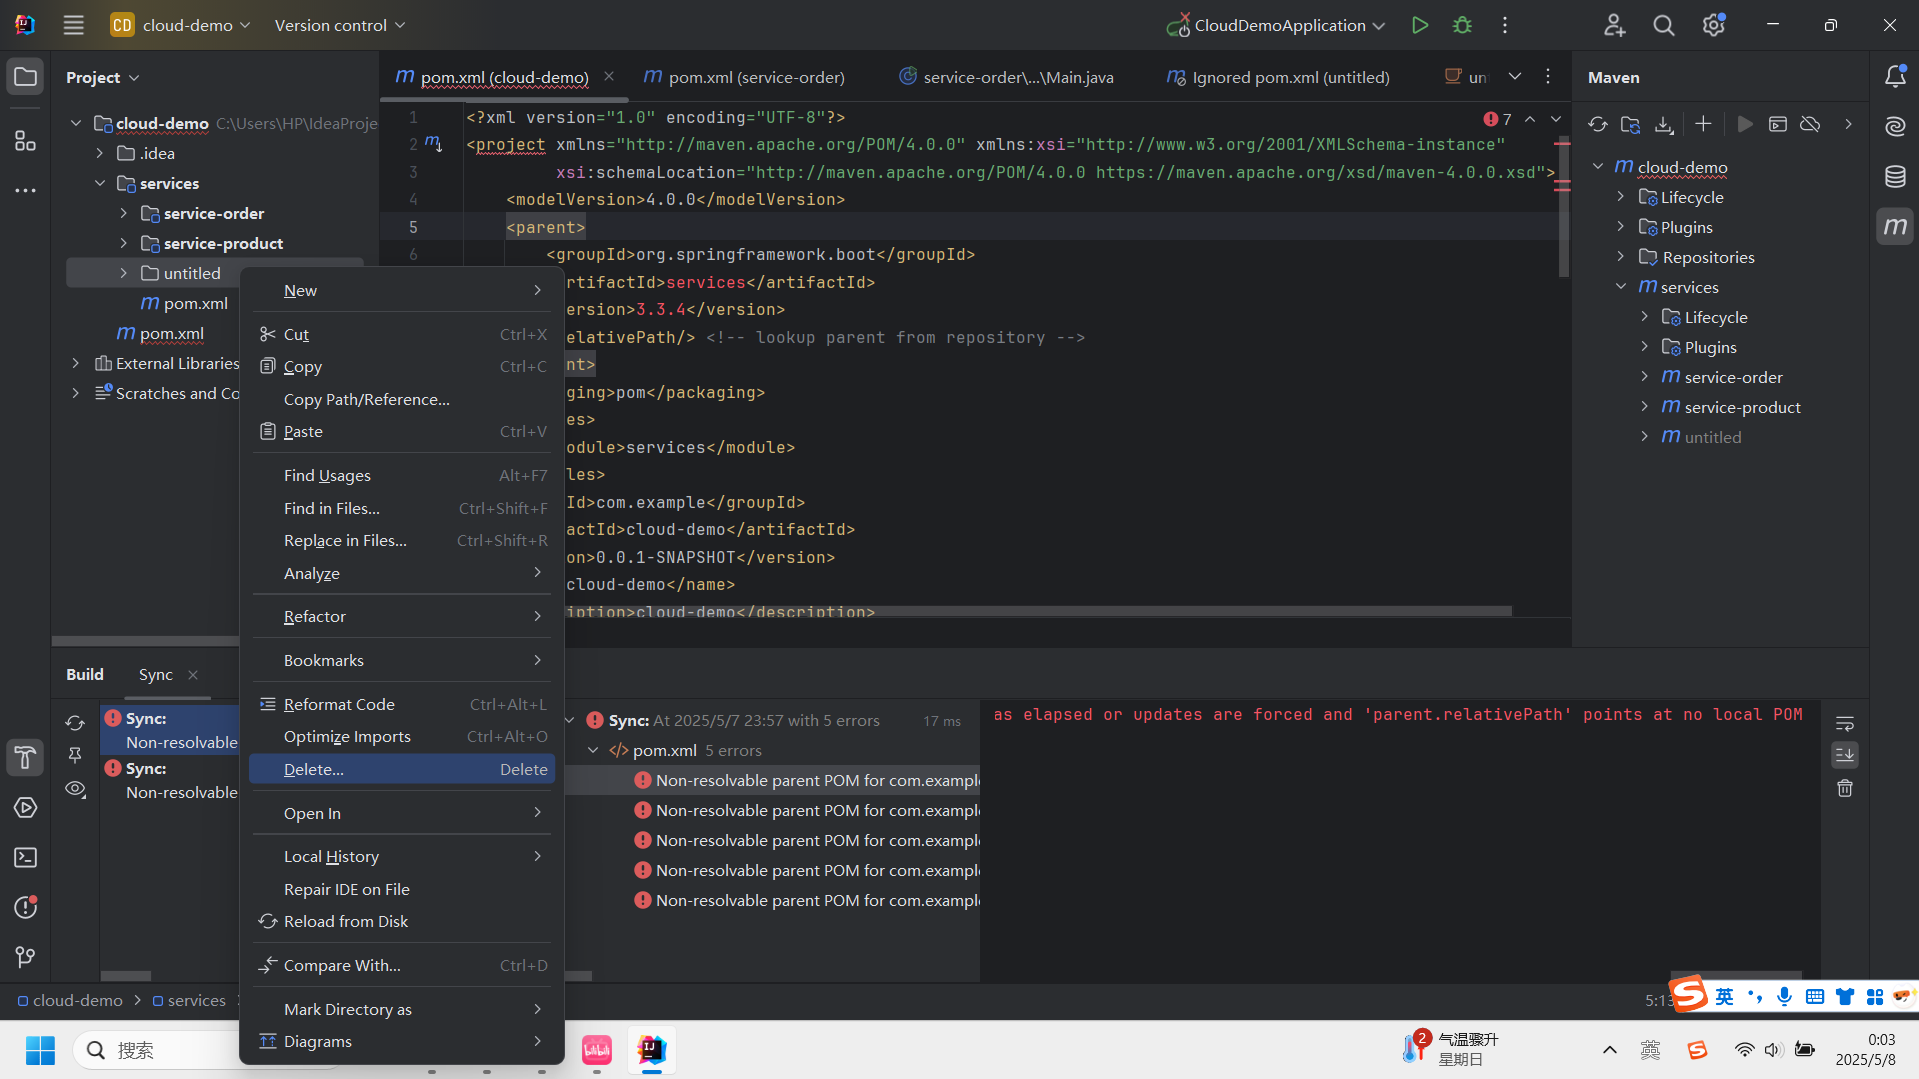Open IDE settings gear icon

[1713, 25]
